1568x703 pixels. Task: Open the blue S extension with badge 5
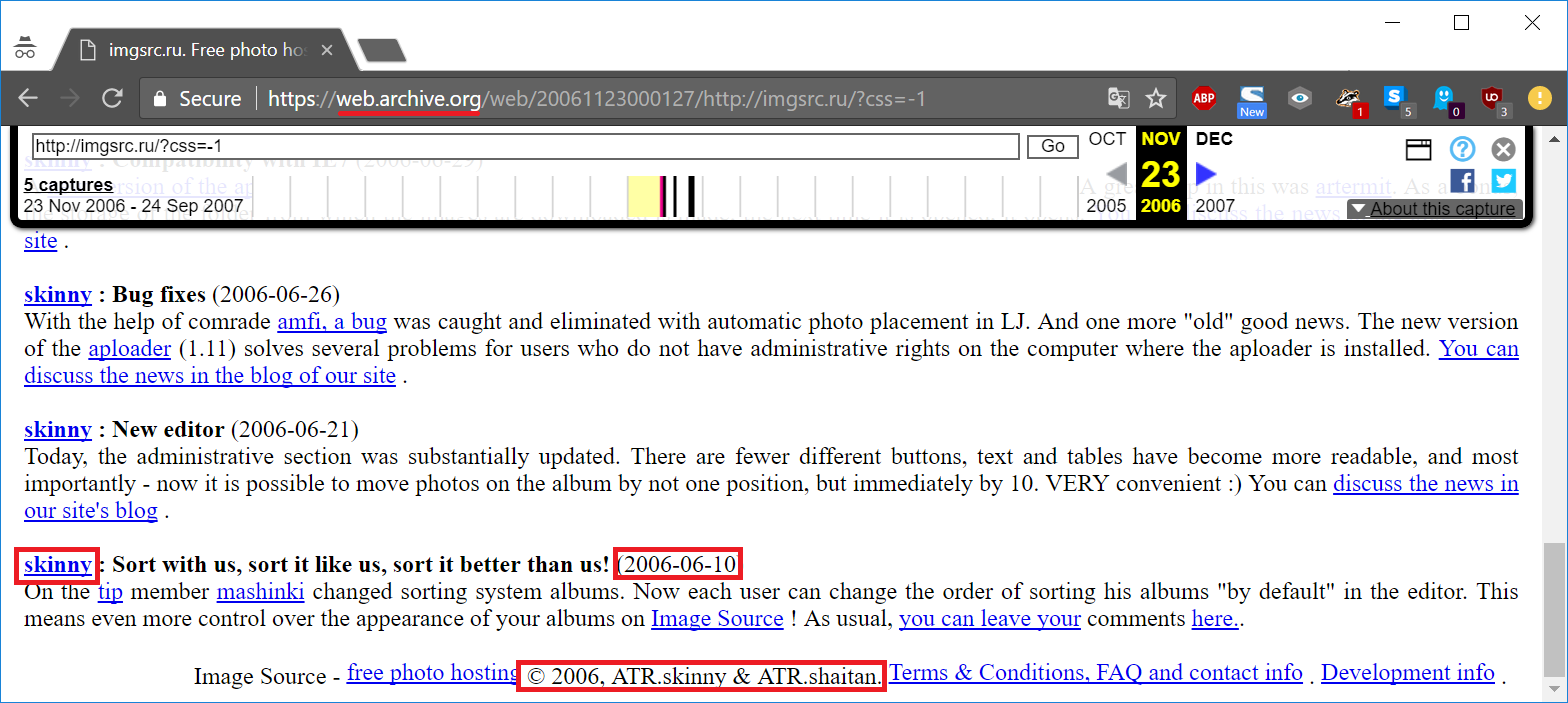(x=1398, y=100)
